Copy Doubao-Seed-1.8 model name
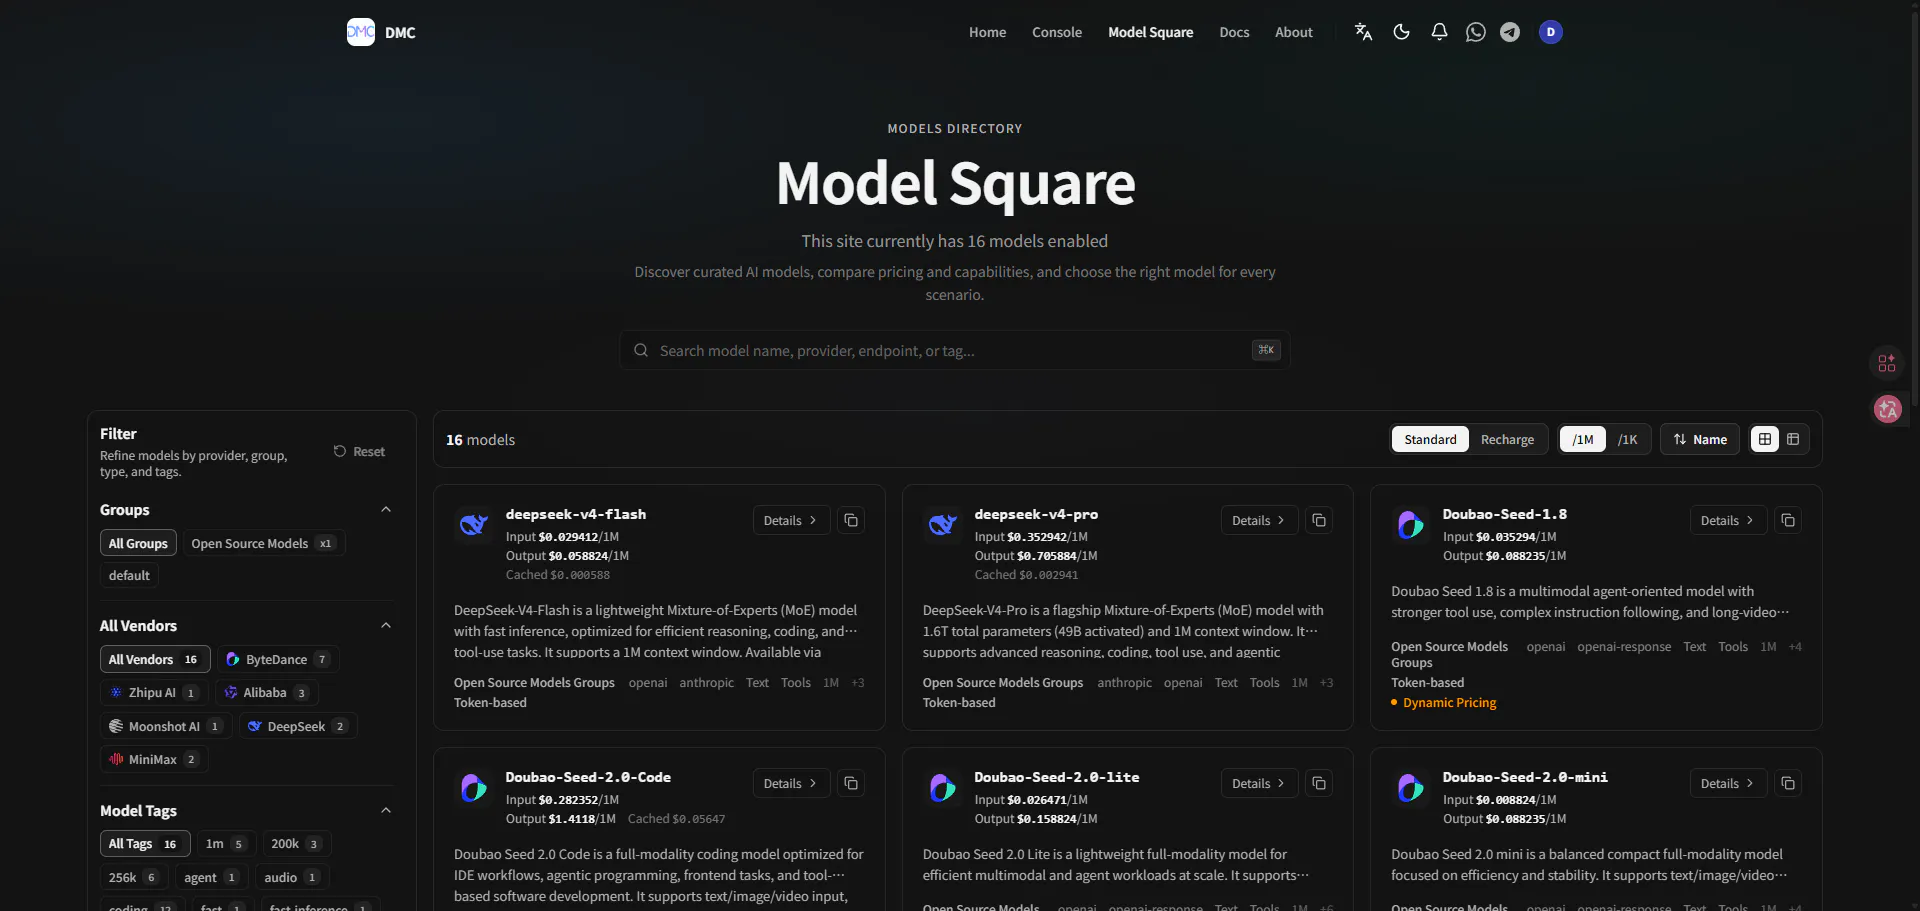The image size is (1920, 911). point(1788,520)
